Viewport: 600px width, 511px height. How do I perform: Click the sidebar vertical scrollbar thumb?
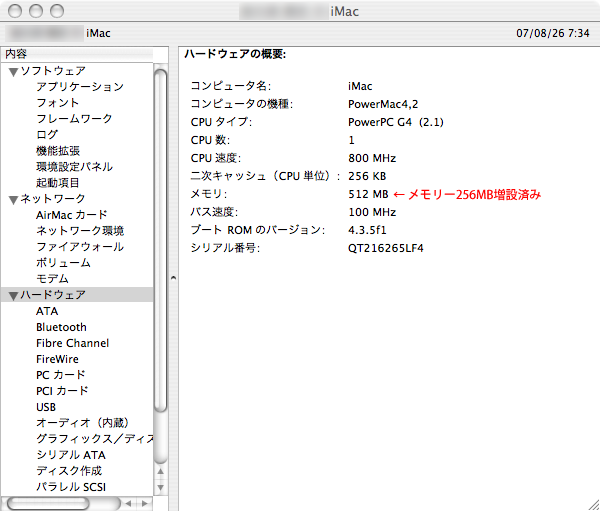pos(160,241)
